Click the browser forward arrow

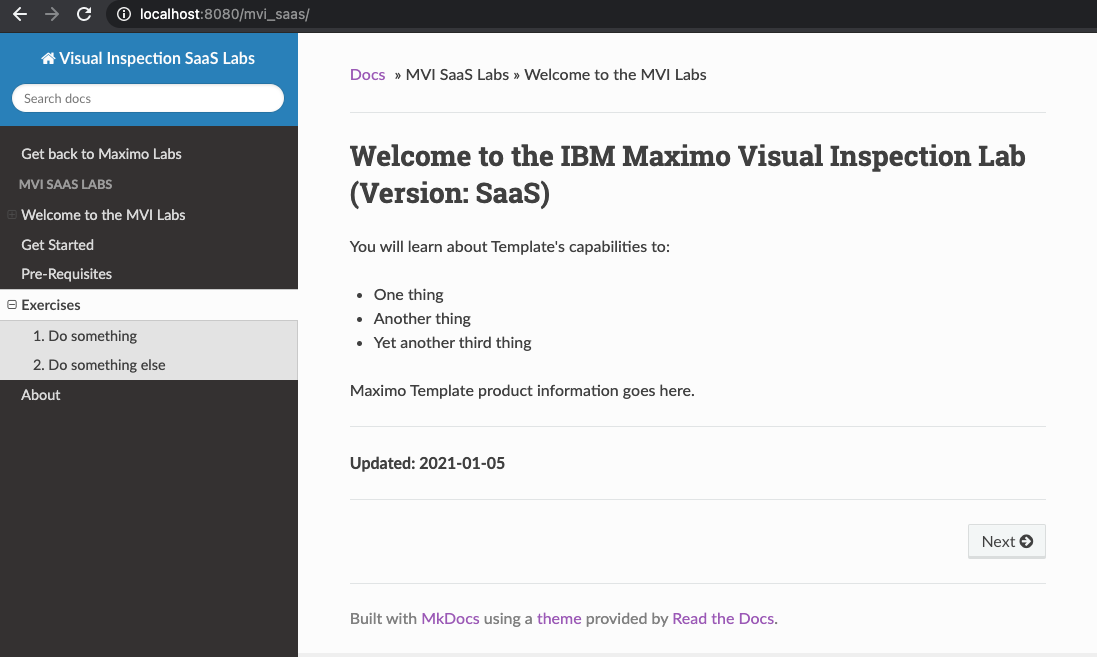tap(50, 15)
